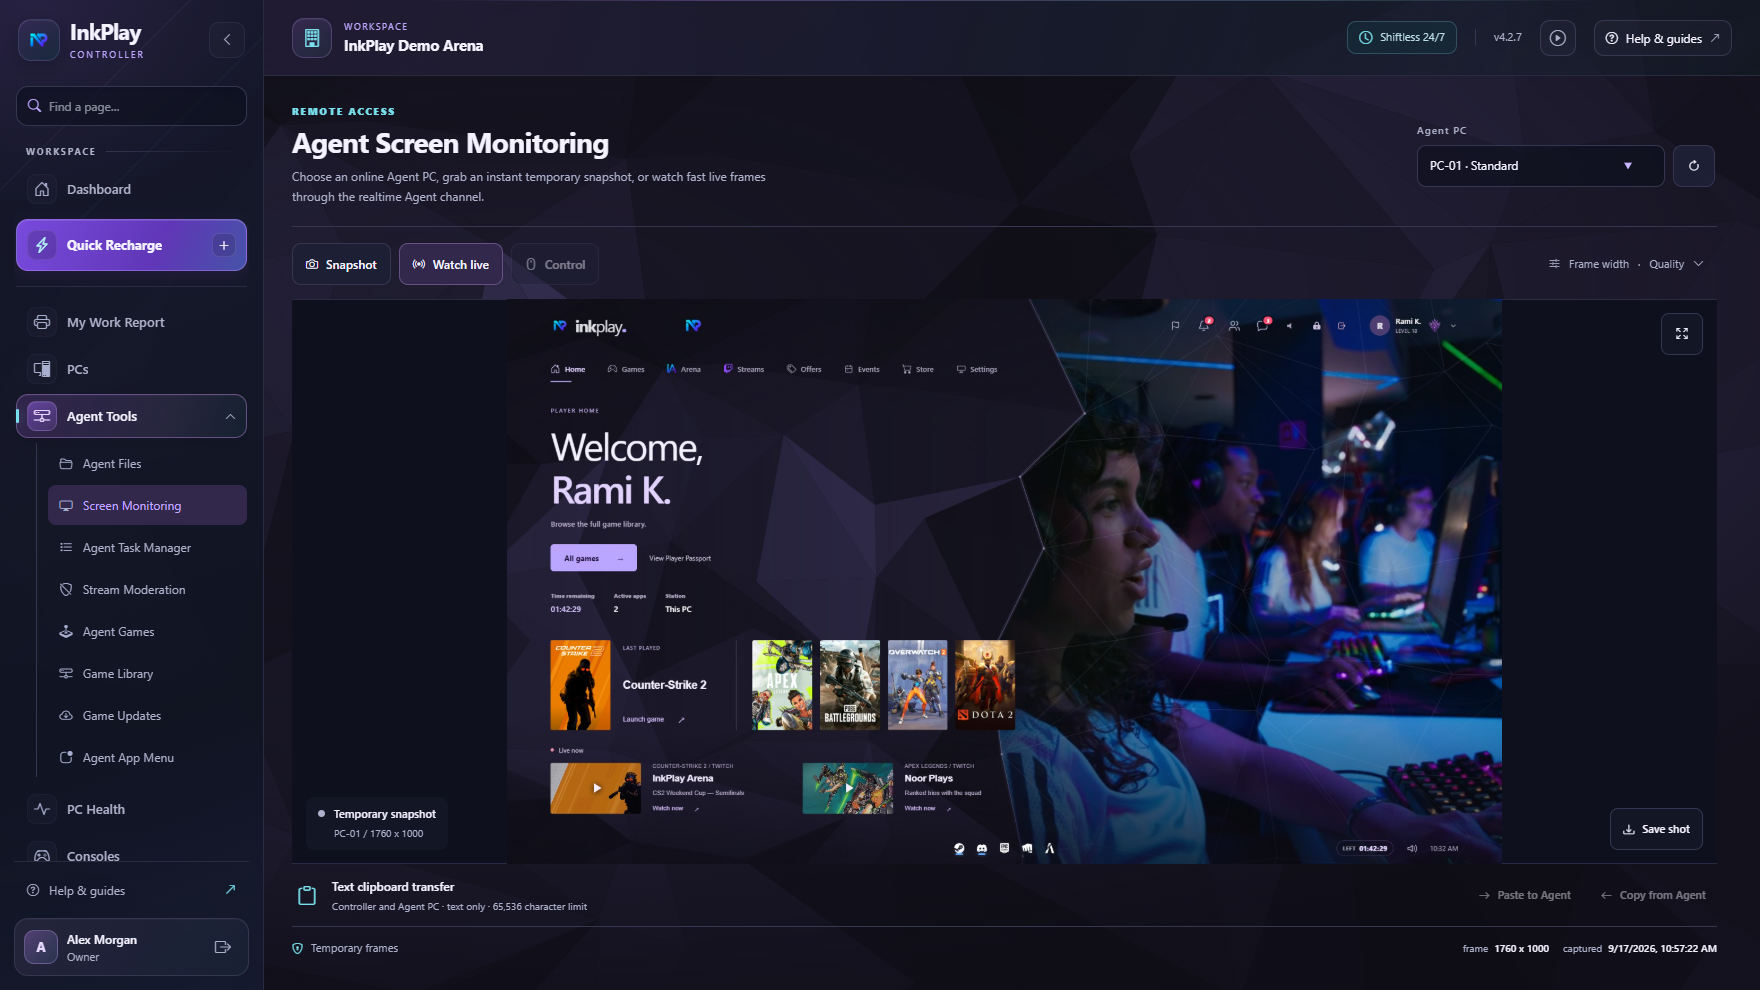
Task: Open the Consoles sidebar item
Action: (x=131, y=856)
